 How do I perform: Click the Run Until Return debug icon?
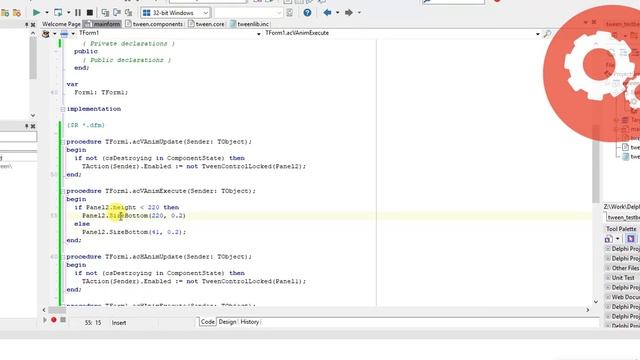pos(129,13)
